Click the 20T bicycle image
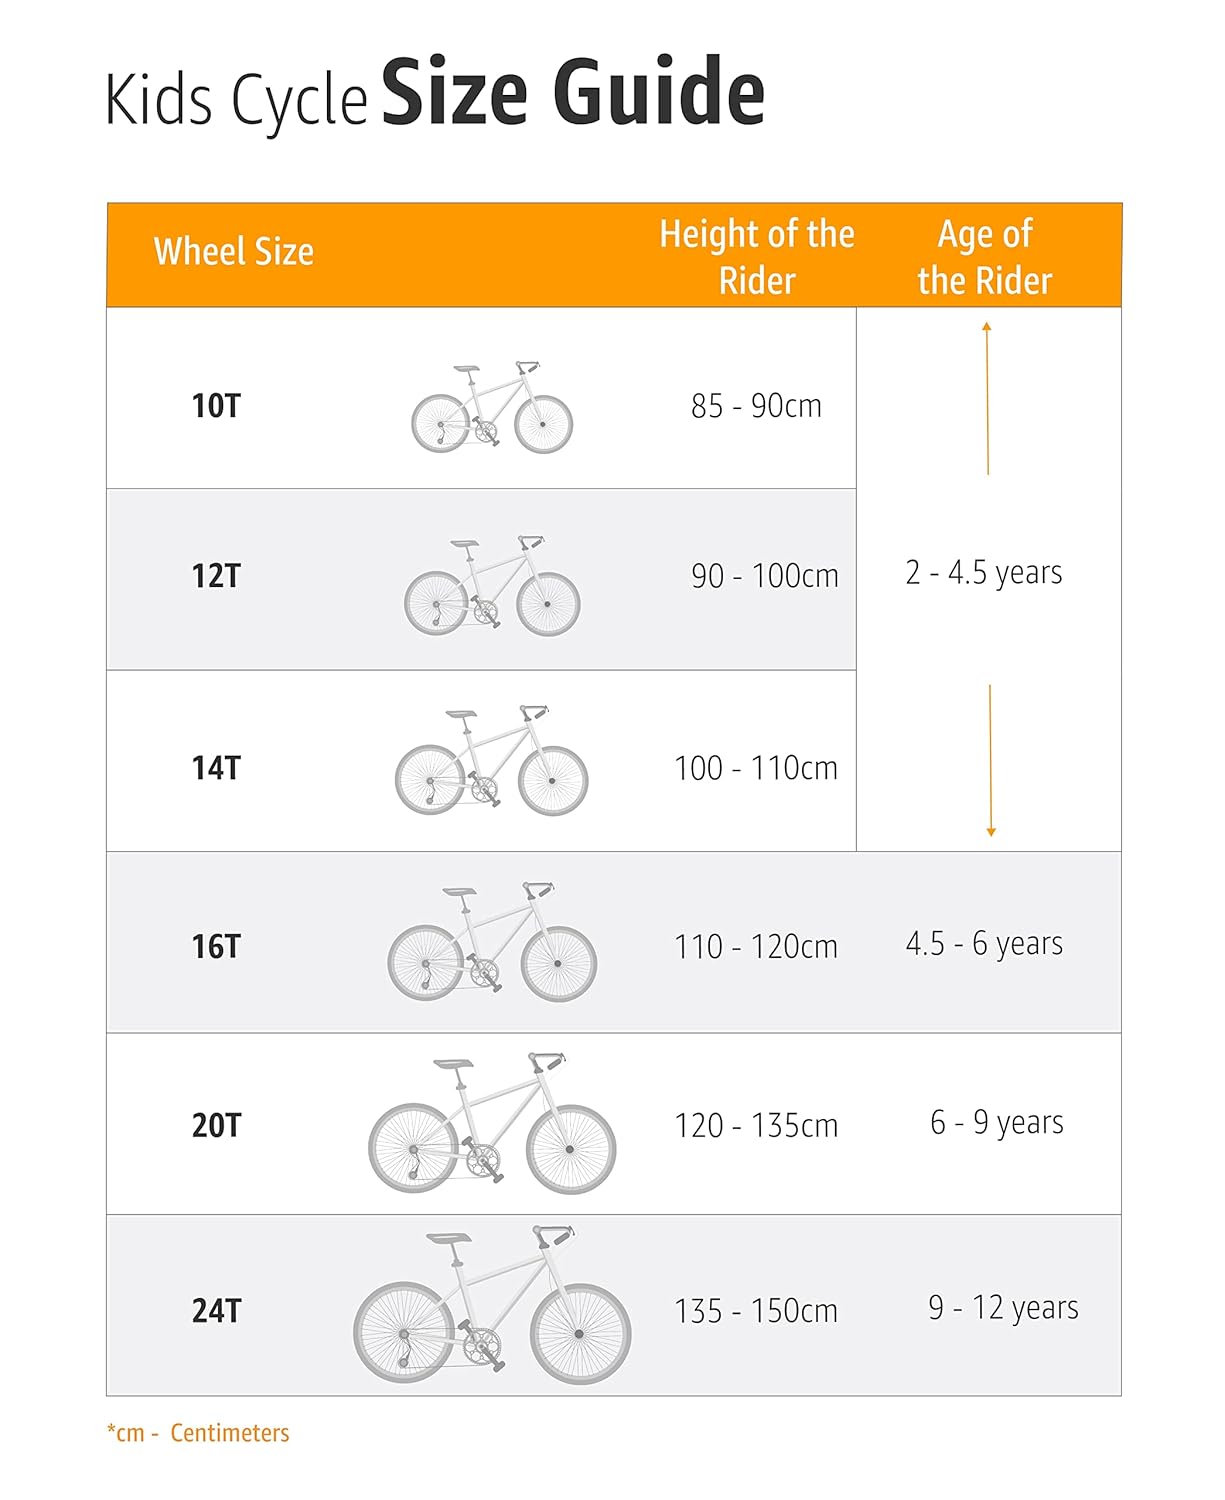 (492, 1123)
